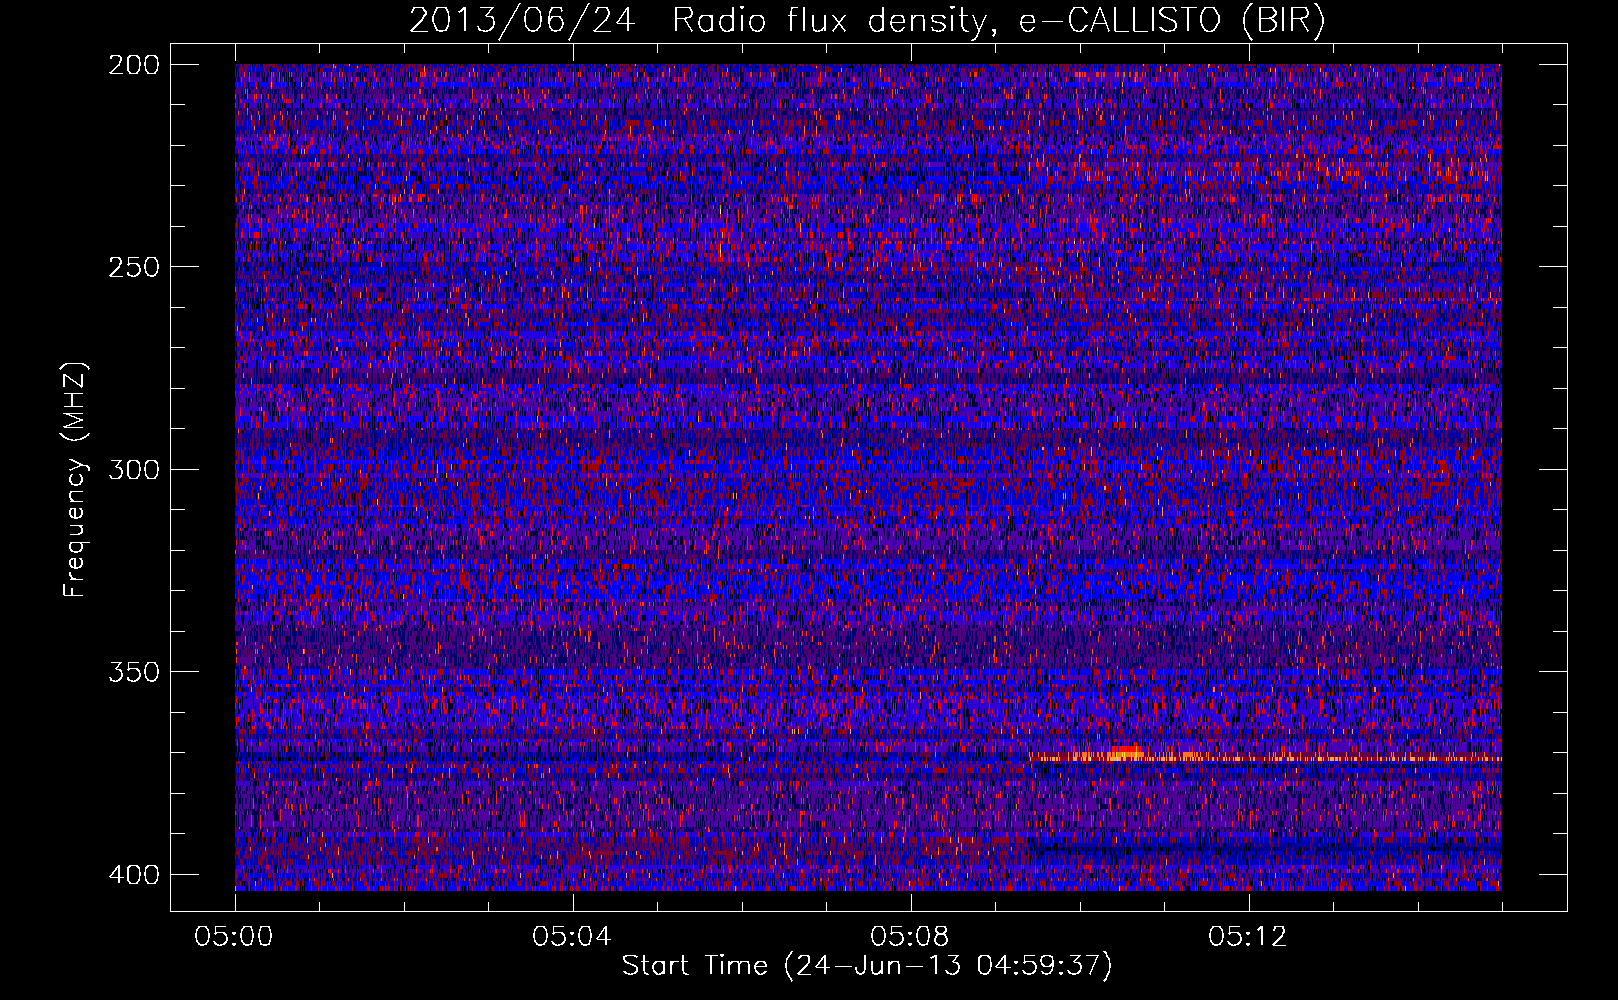The image size is (1618, 1000).
Task: Click the 200 frequency tick label
Action: [134, 65]
